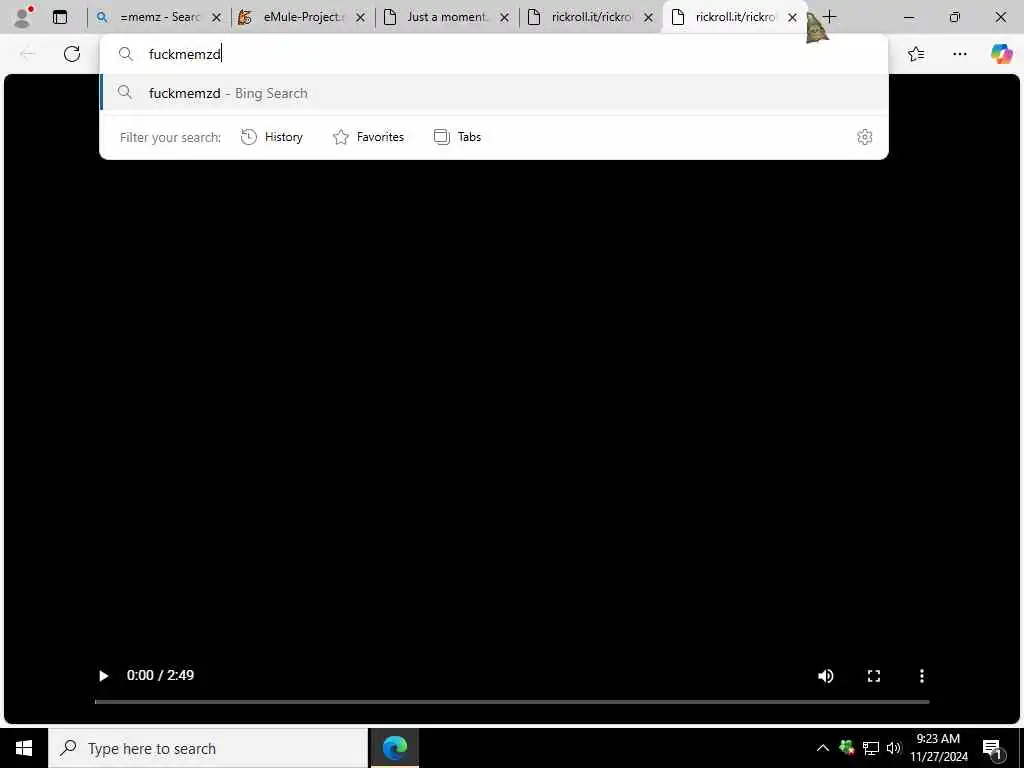Switch to the eMule-Project tab
The height and width of the screenshot is (768, 1024).
pyautogui.click(x=303, y=17)
